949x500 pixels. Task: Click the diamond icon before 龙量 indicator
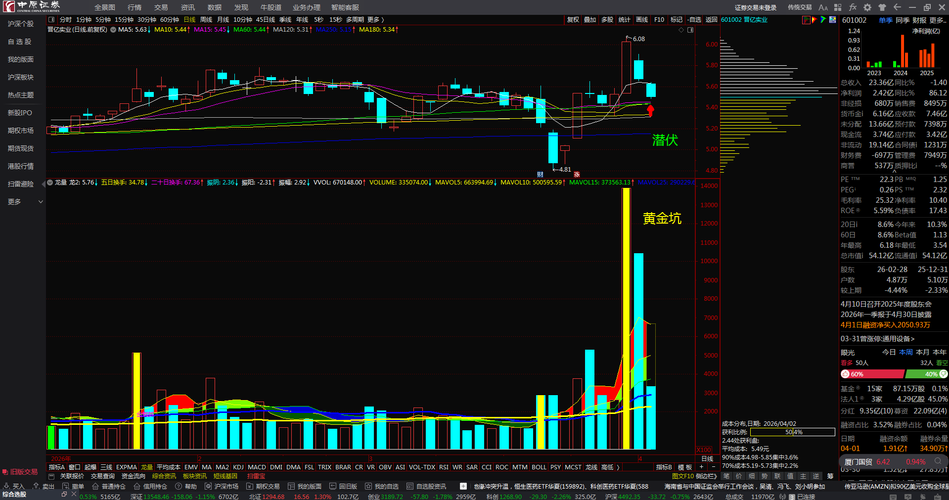(50, 182)
